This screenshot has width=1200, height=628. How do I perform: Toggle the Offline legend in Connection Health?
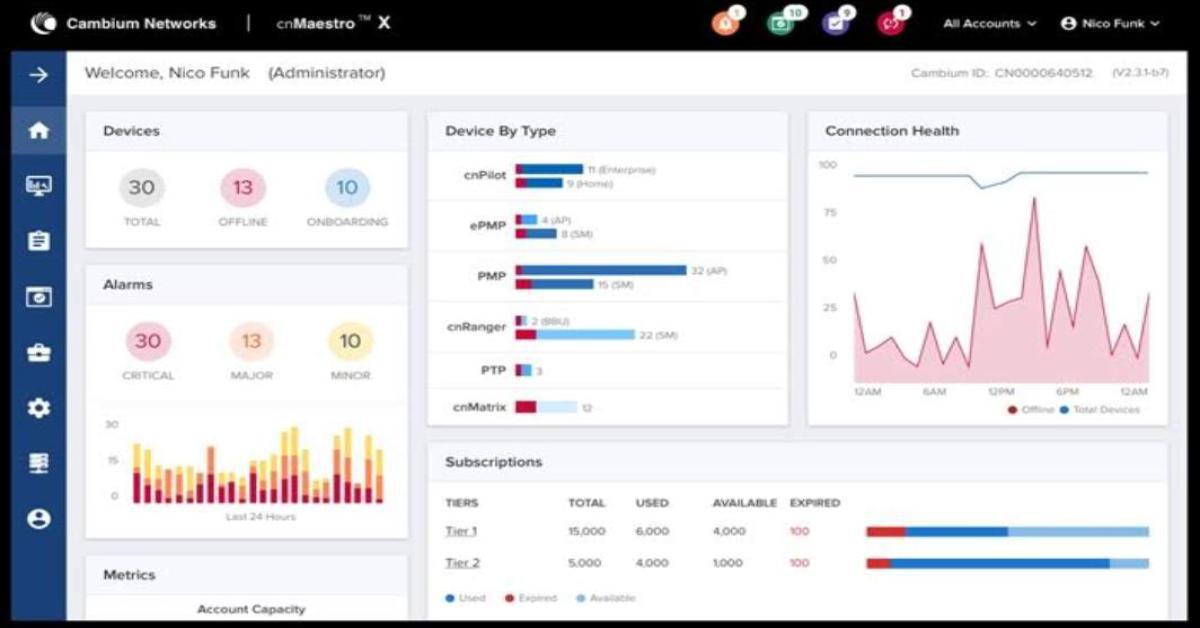pyautogui.click(x=1030, y=410)
